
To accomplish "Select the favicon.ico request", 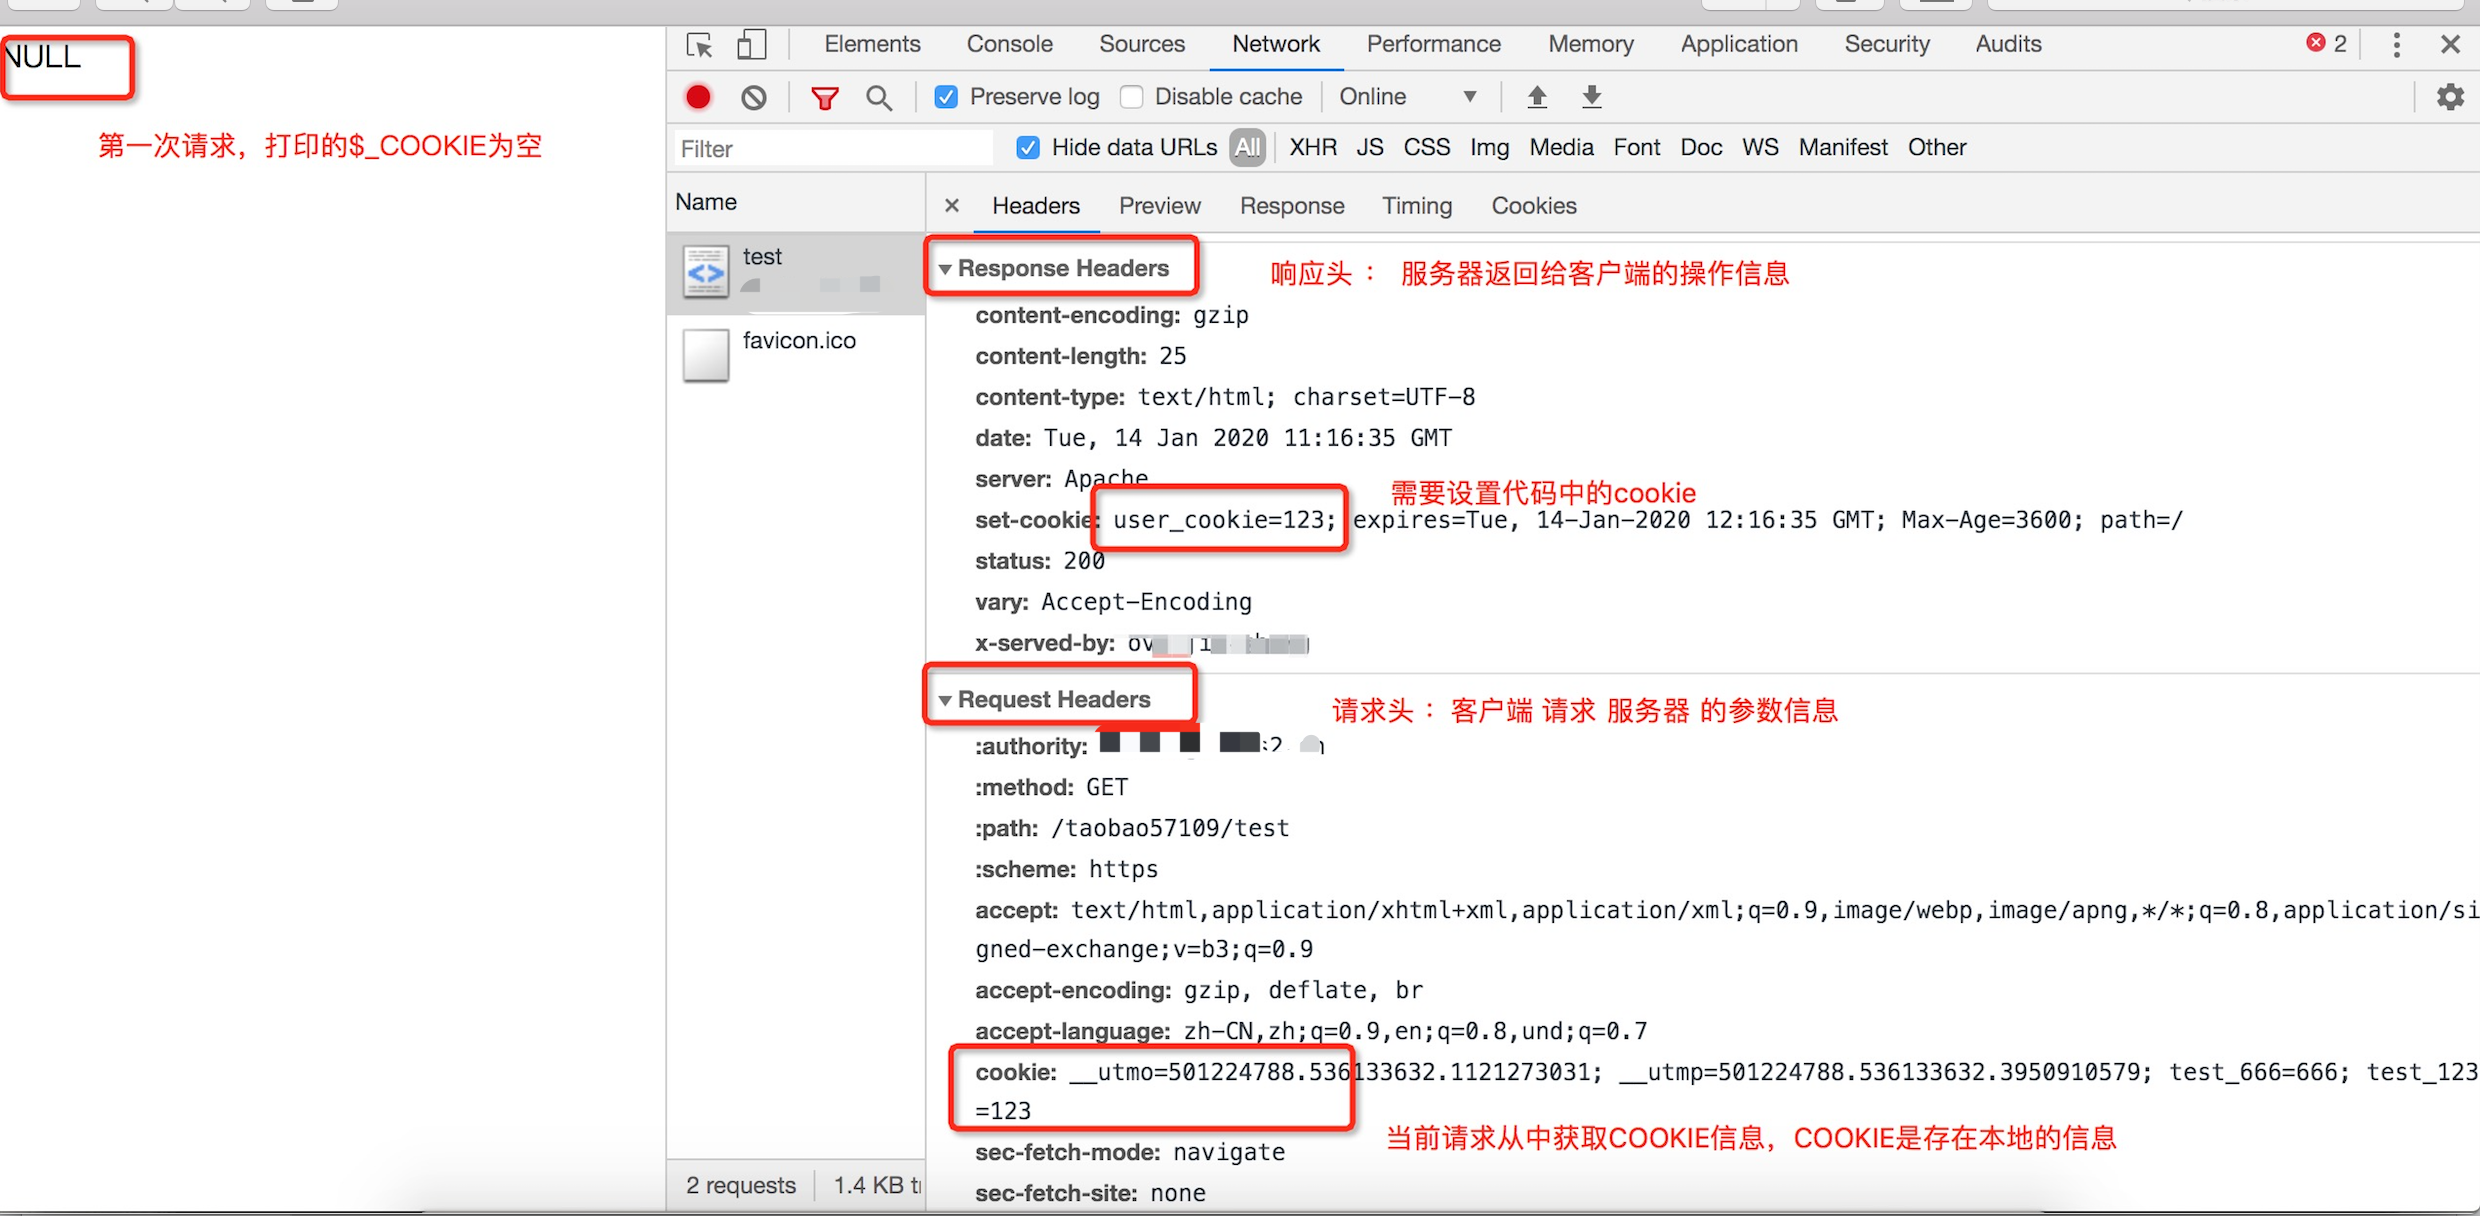I will point(798,341).
